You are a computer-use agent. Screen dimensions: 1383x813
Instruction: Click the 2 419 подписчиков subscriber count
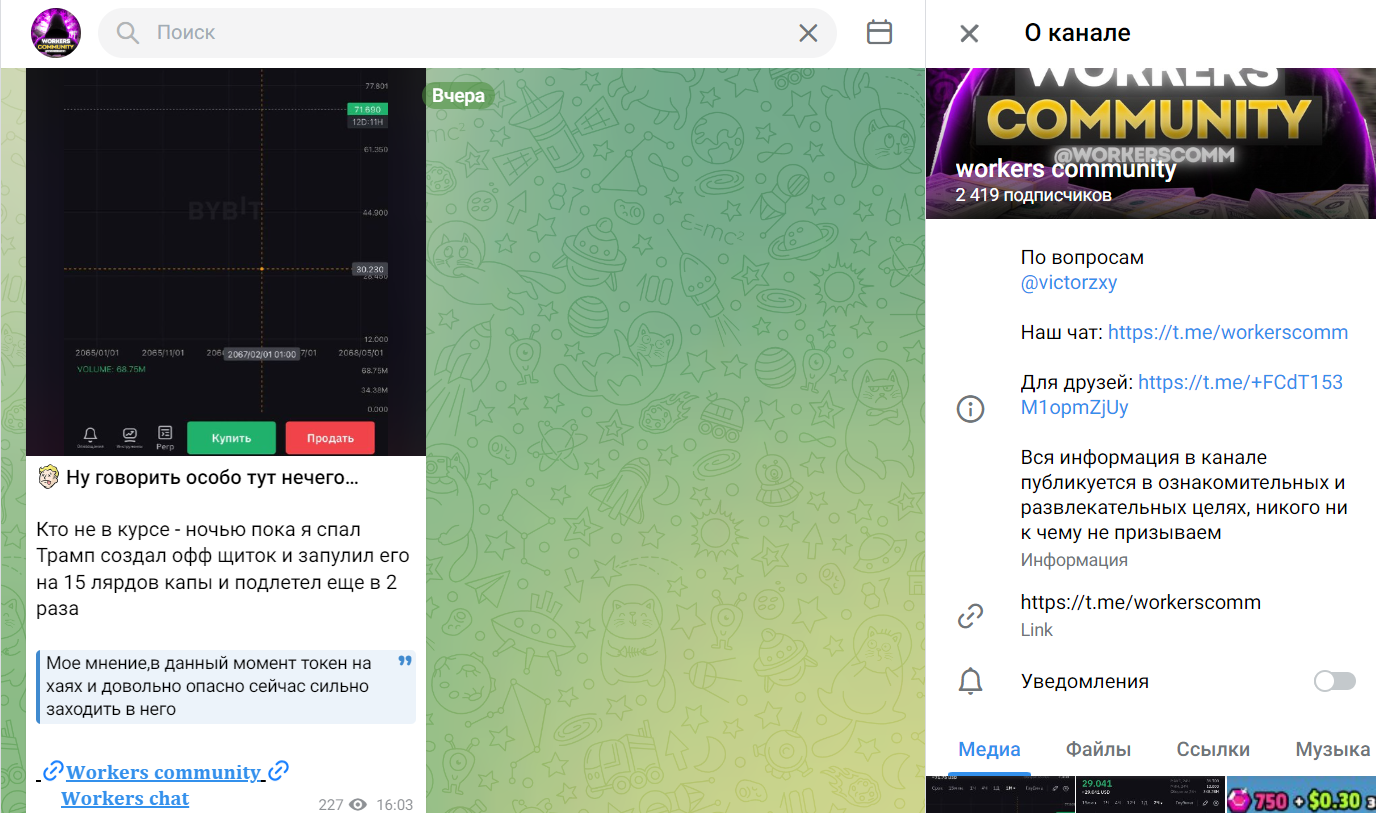1033,196
